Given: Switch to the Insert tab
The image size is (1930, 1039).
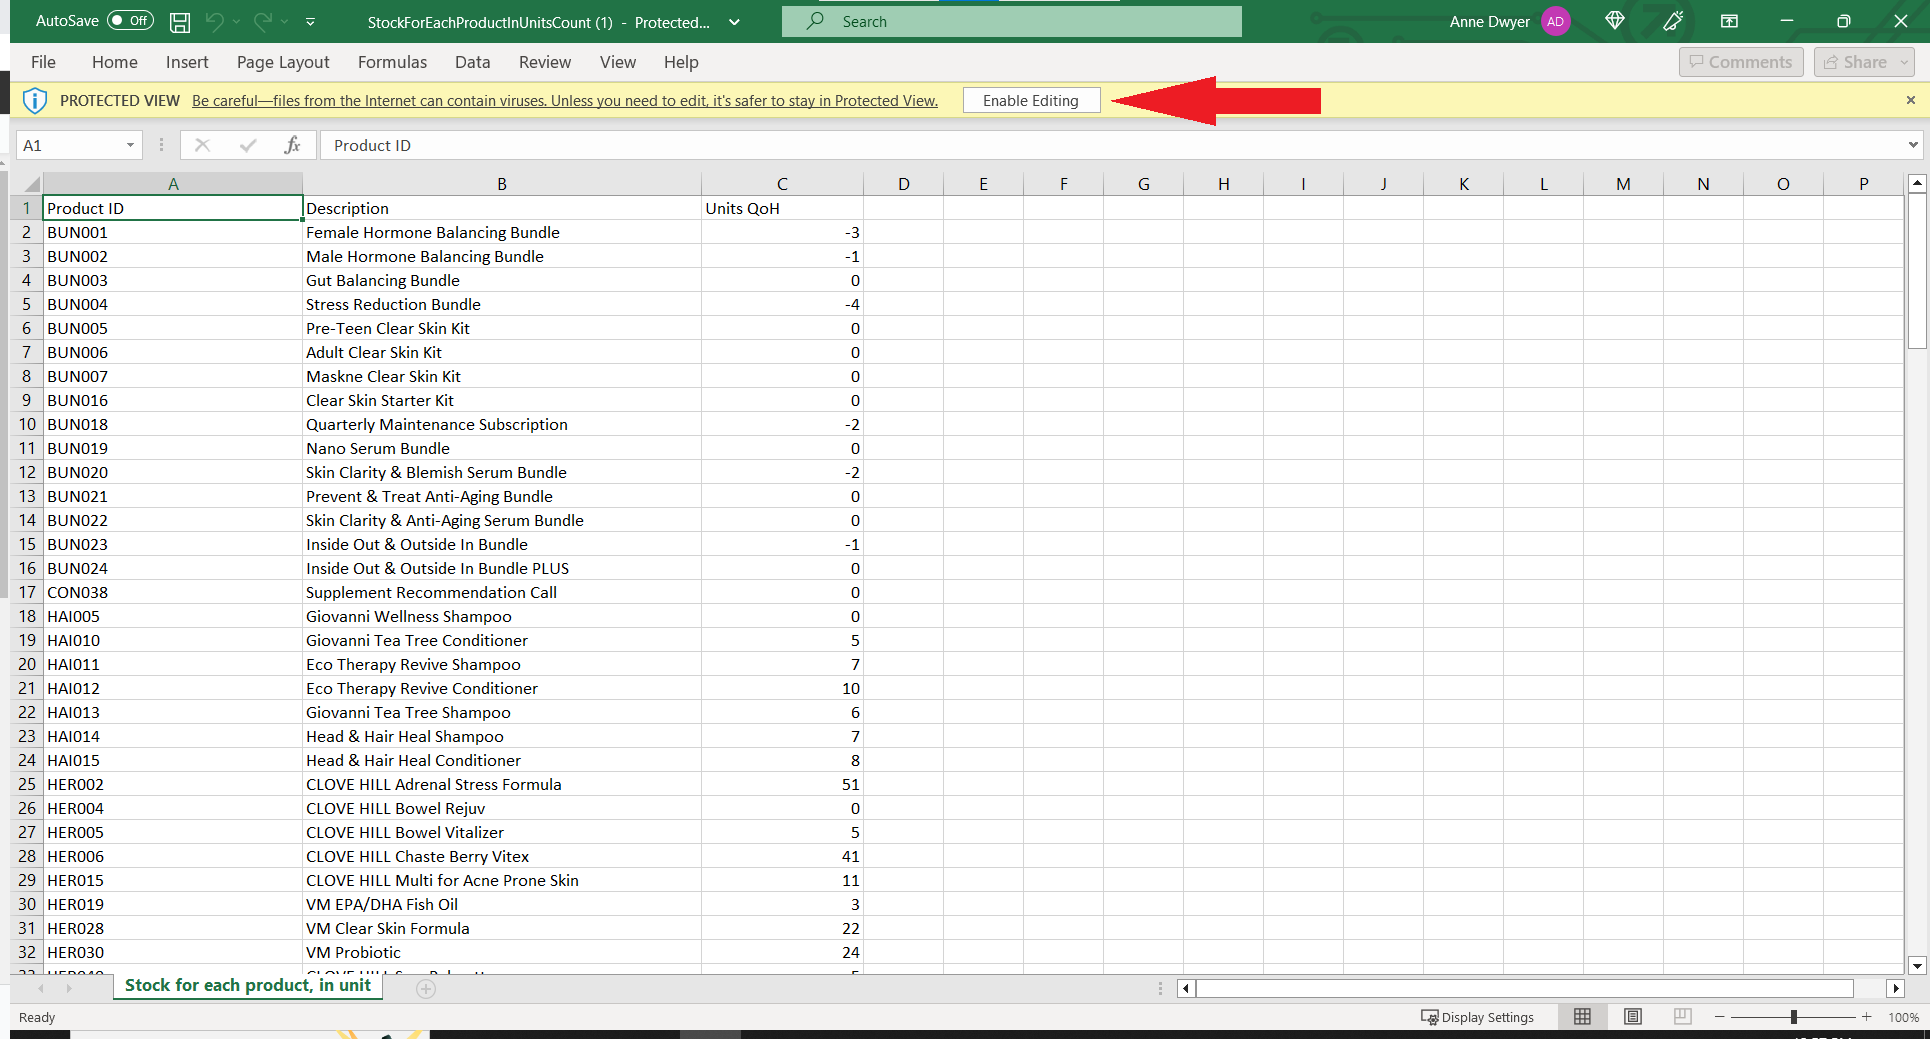Looking at the screenshot, I should click(187, 62).
